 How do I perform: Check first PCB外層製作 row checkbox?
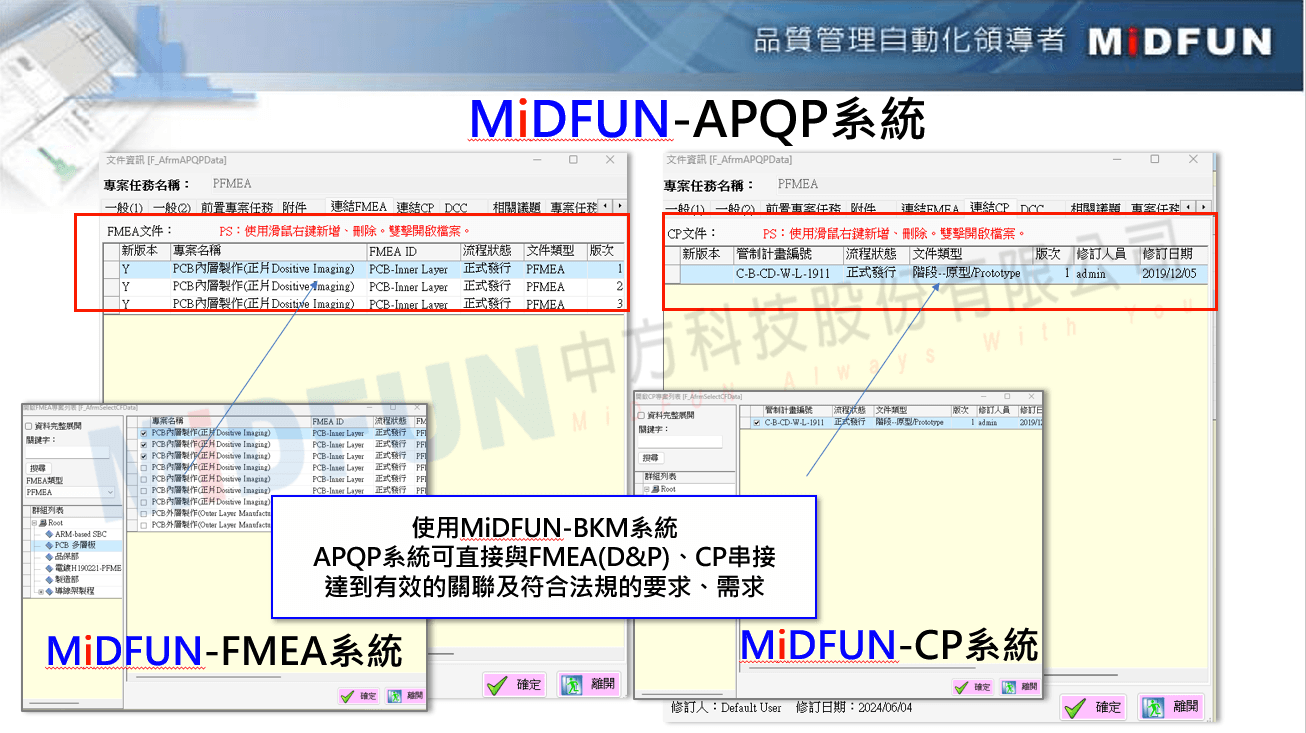(x=144, y=513)
